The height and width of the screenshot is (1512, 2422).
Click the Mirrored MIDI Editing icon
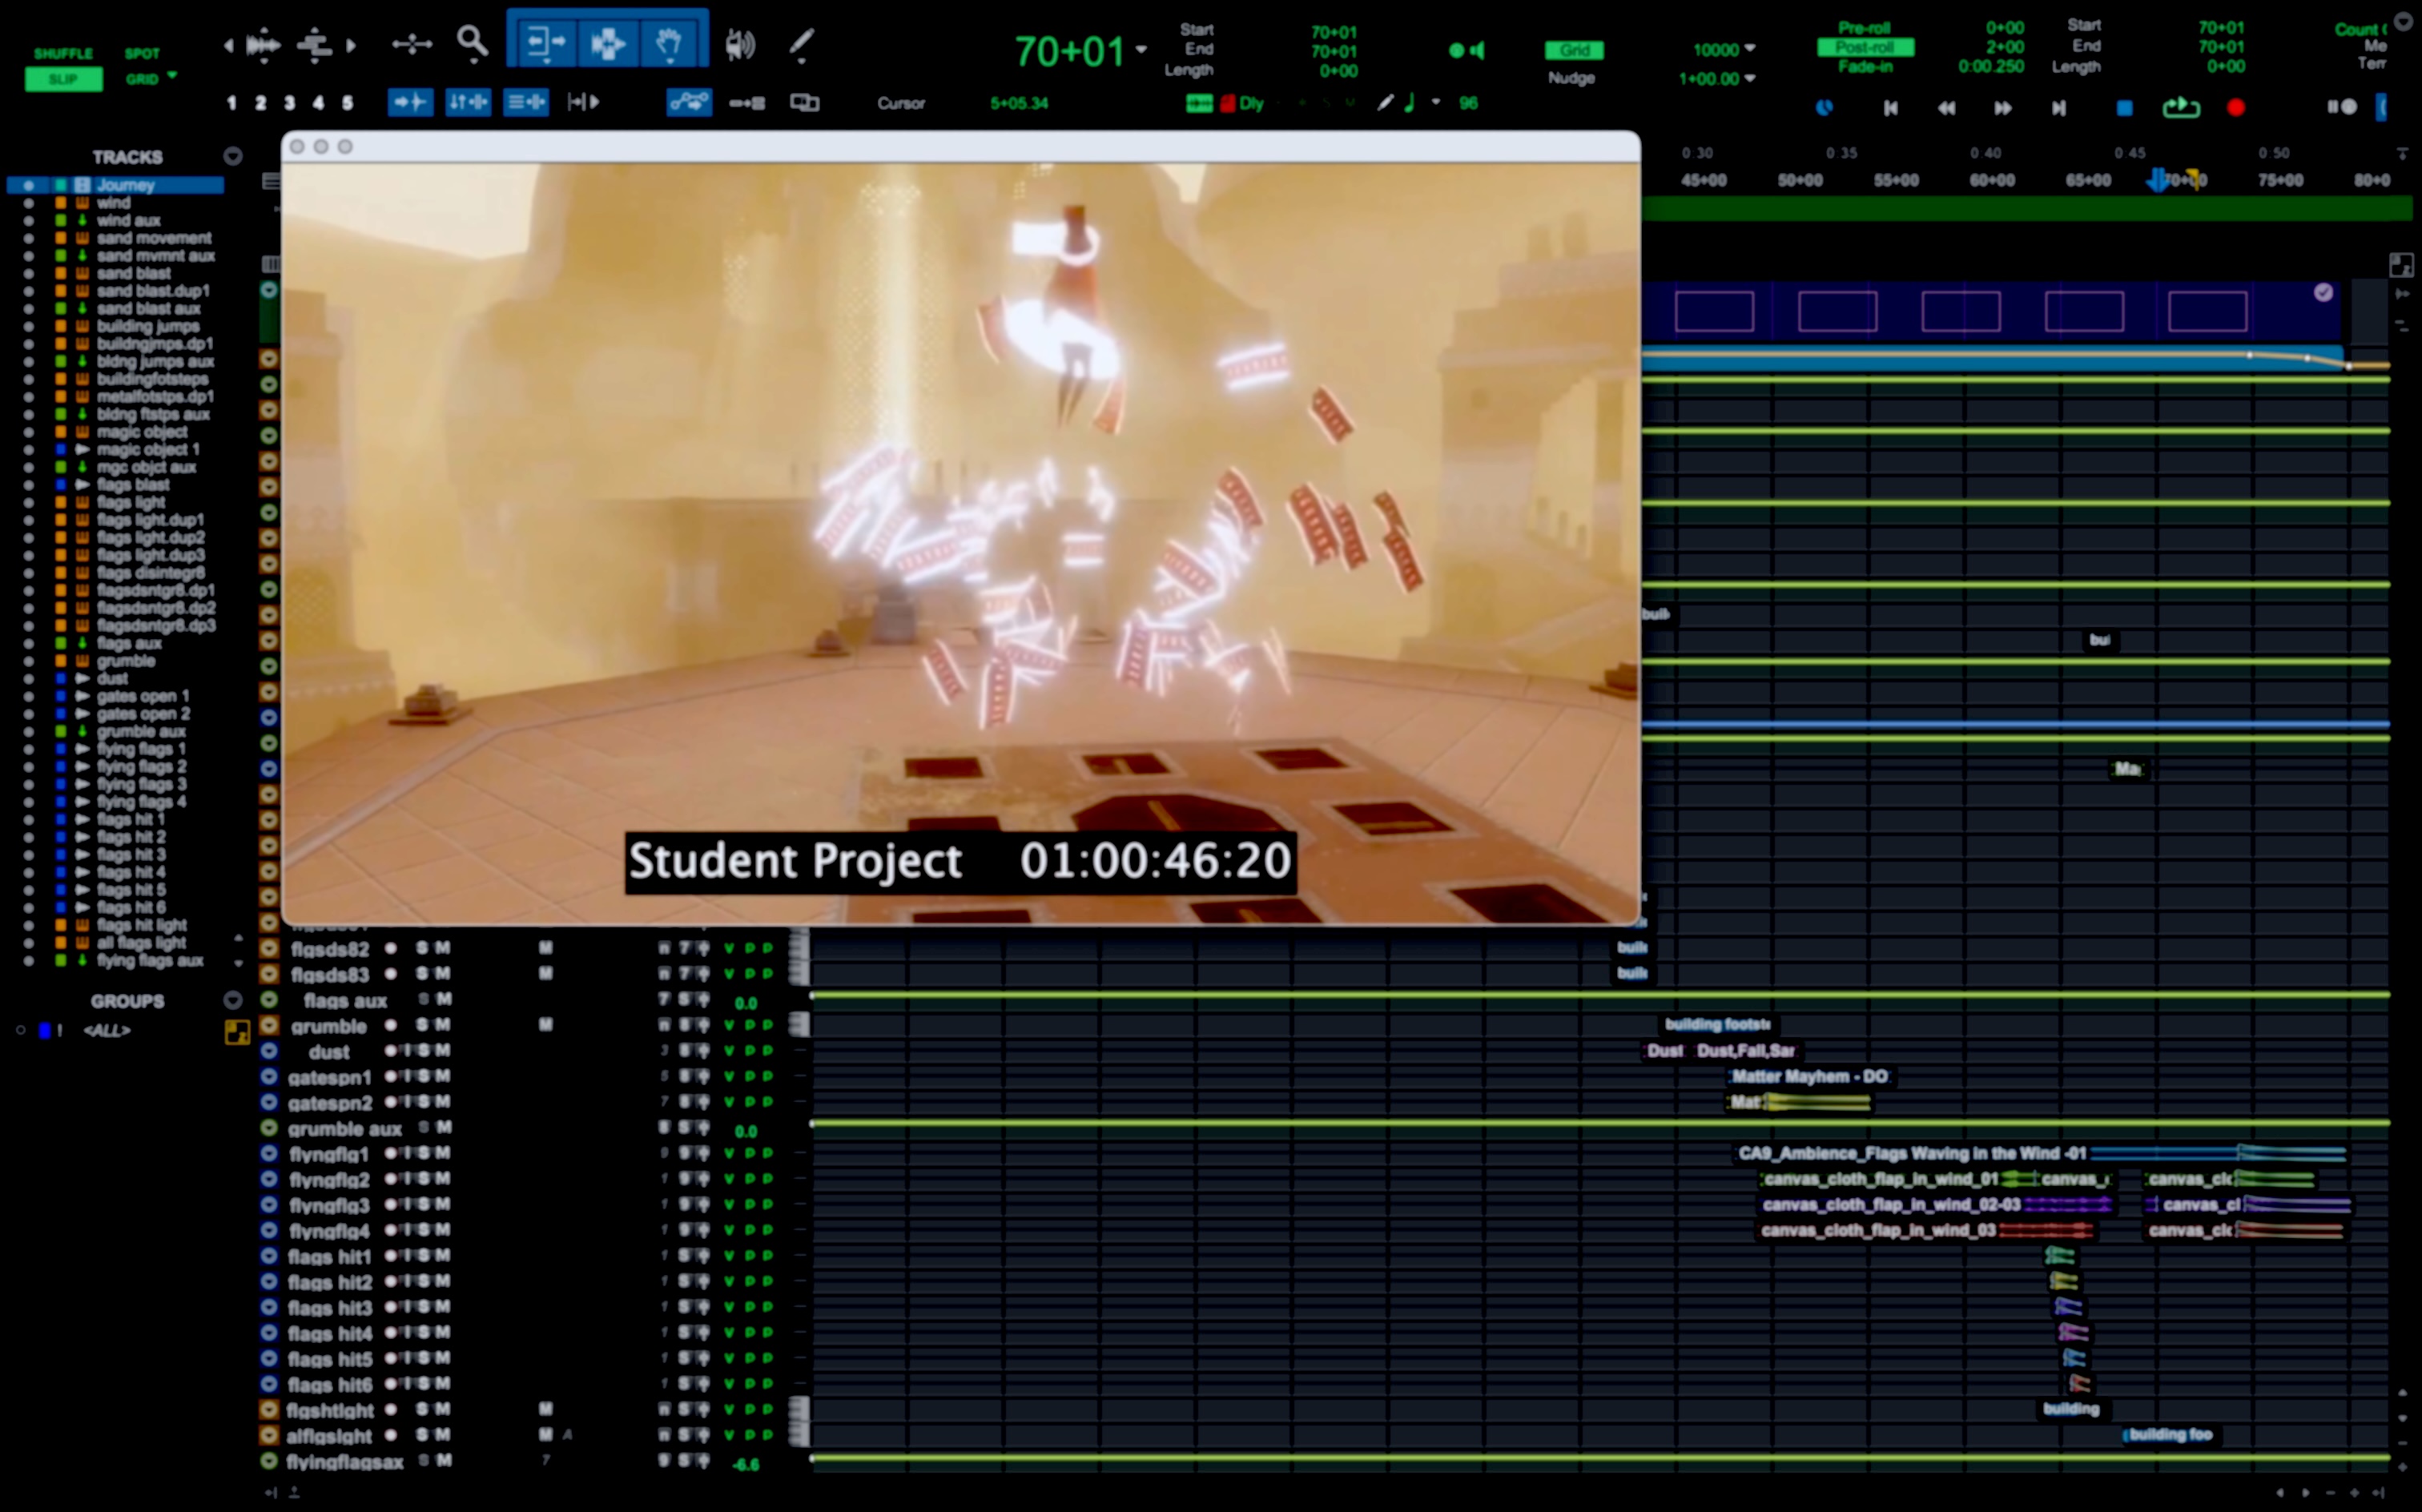(747, 102)
